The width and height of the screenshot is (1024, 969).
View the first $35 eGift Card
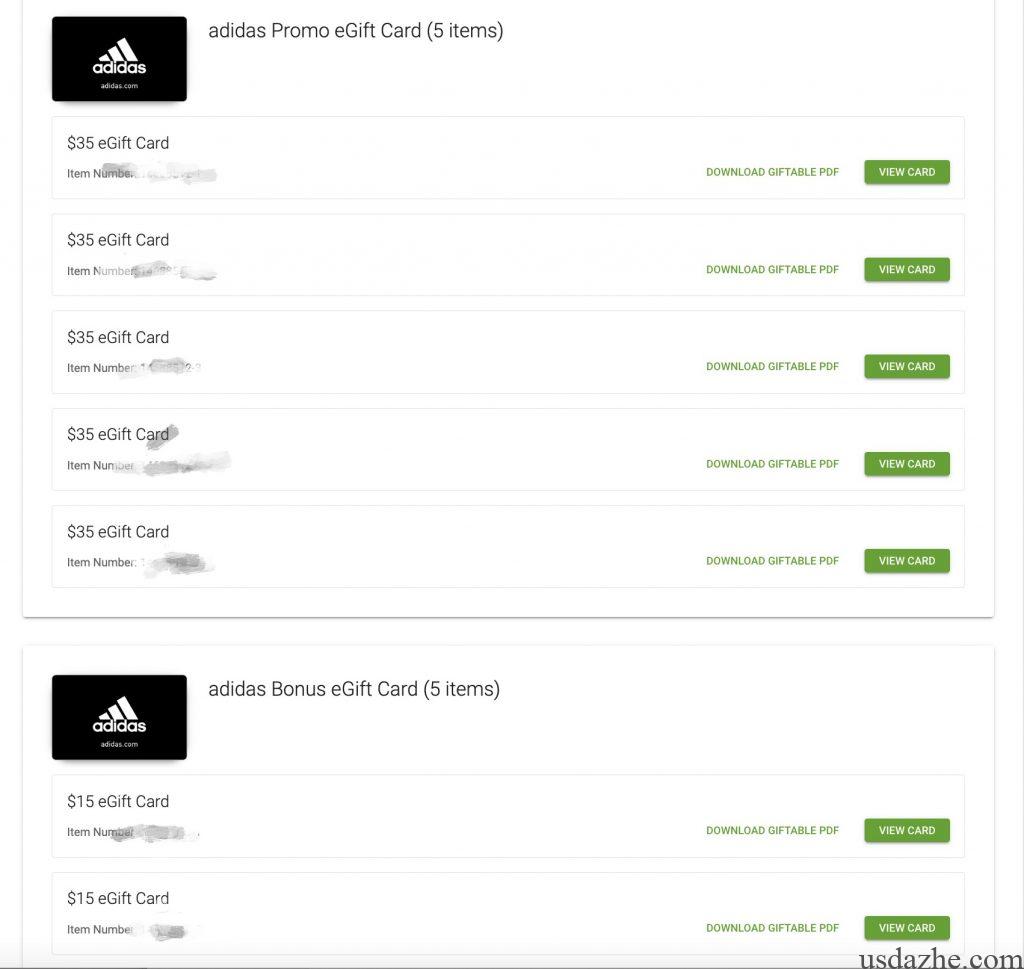pos(906,172)
